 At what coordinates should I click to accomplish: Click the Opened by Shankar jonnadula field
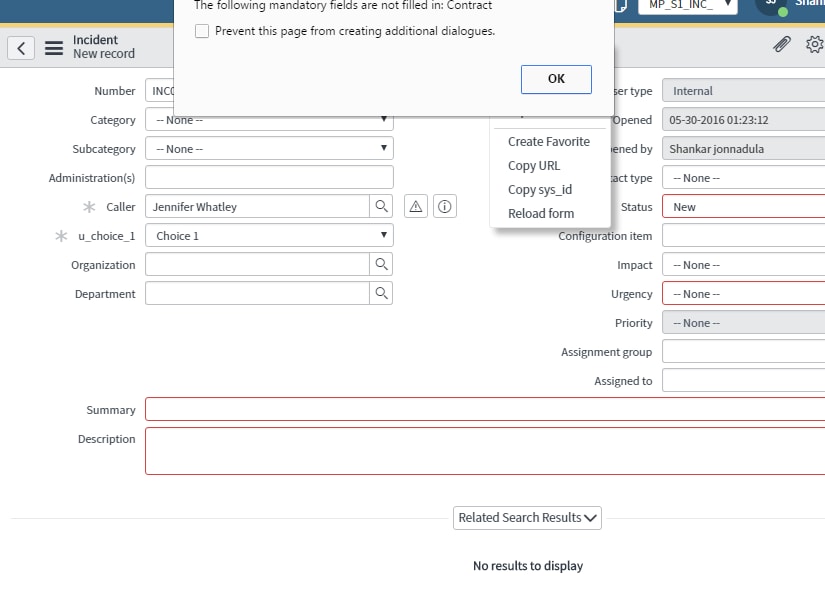(x=743, y=148)
